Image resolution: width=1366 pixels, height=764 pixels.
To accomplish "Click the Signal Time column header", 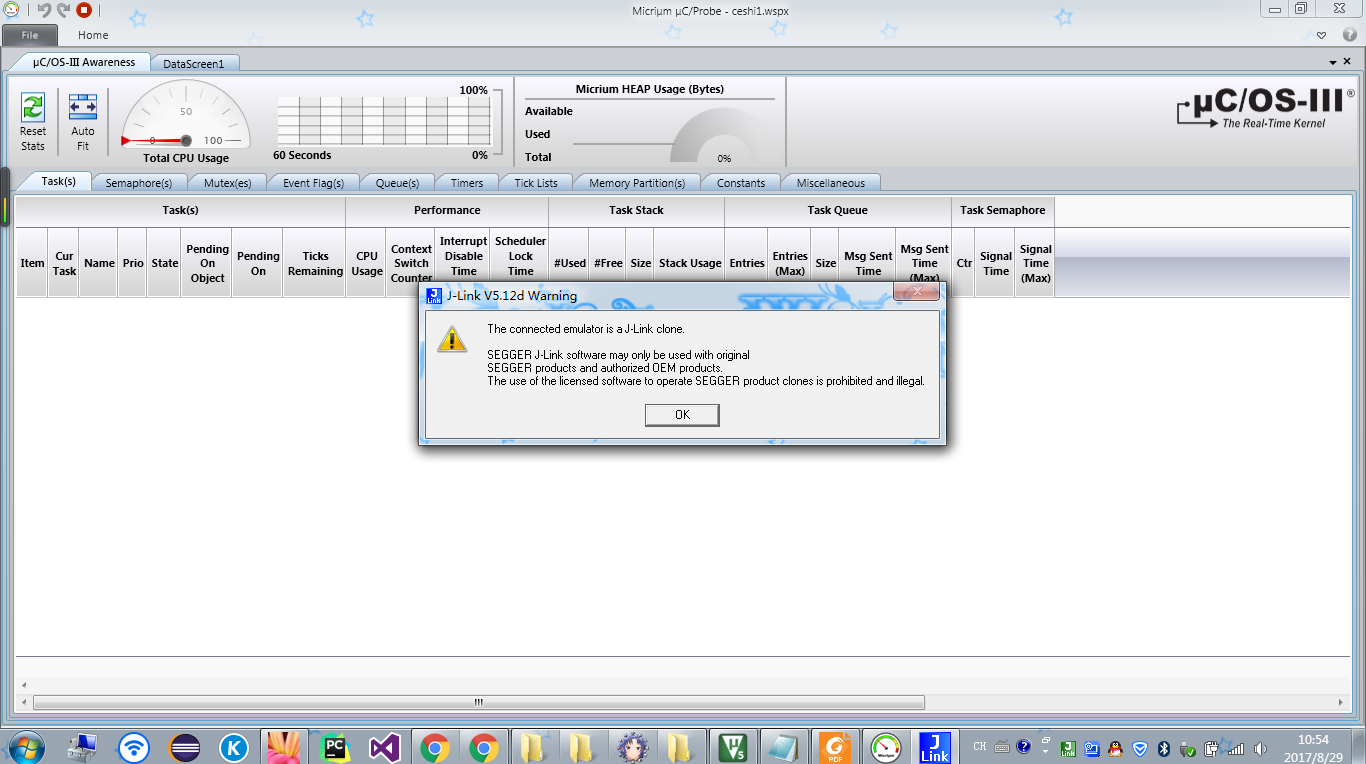I will (x=996, y=263).
